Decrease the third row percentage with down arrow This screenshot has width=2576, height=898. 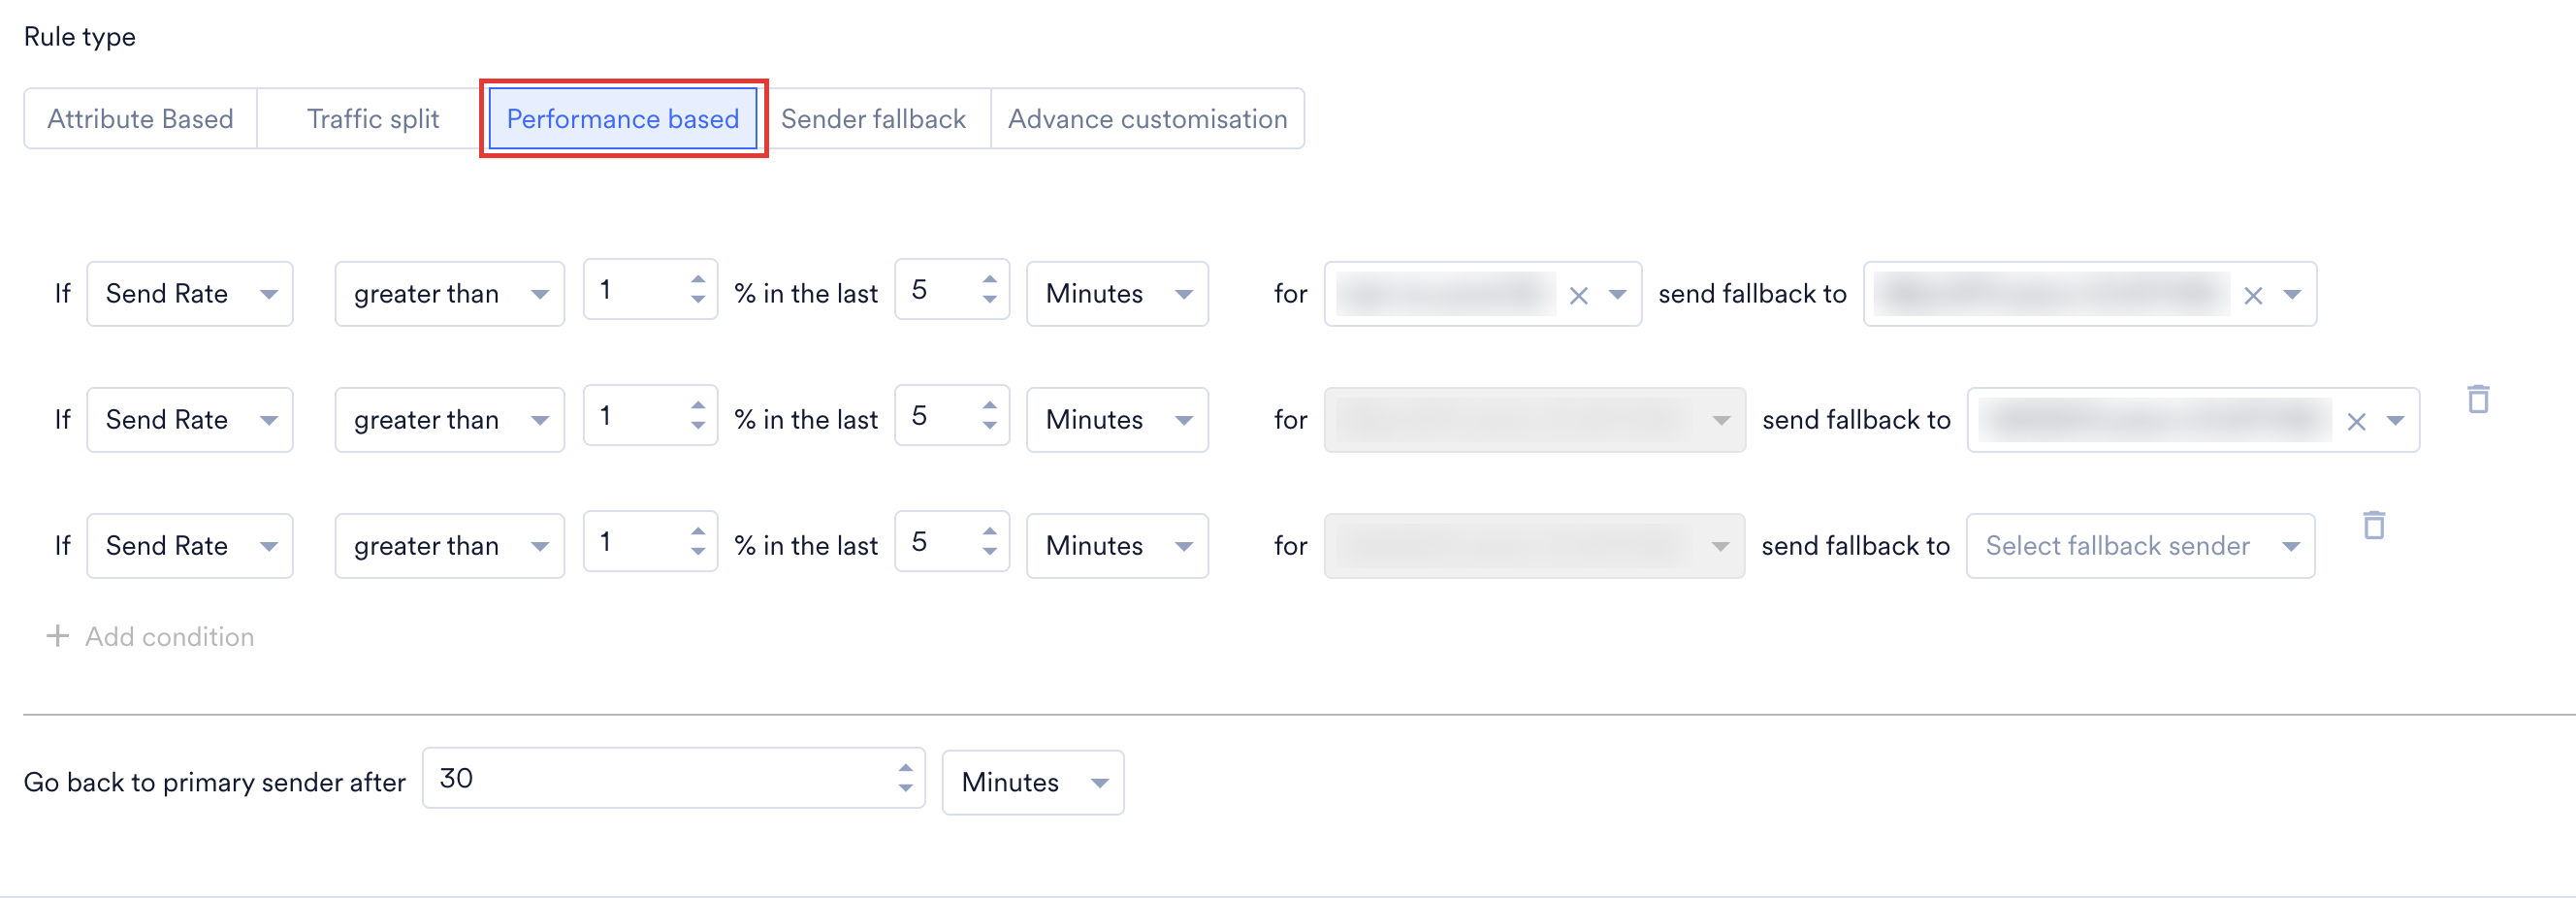point(698,551)
